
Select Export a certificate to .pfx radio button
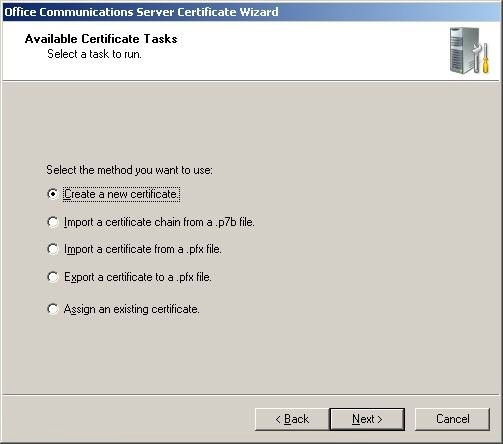tap(53, 277)
